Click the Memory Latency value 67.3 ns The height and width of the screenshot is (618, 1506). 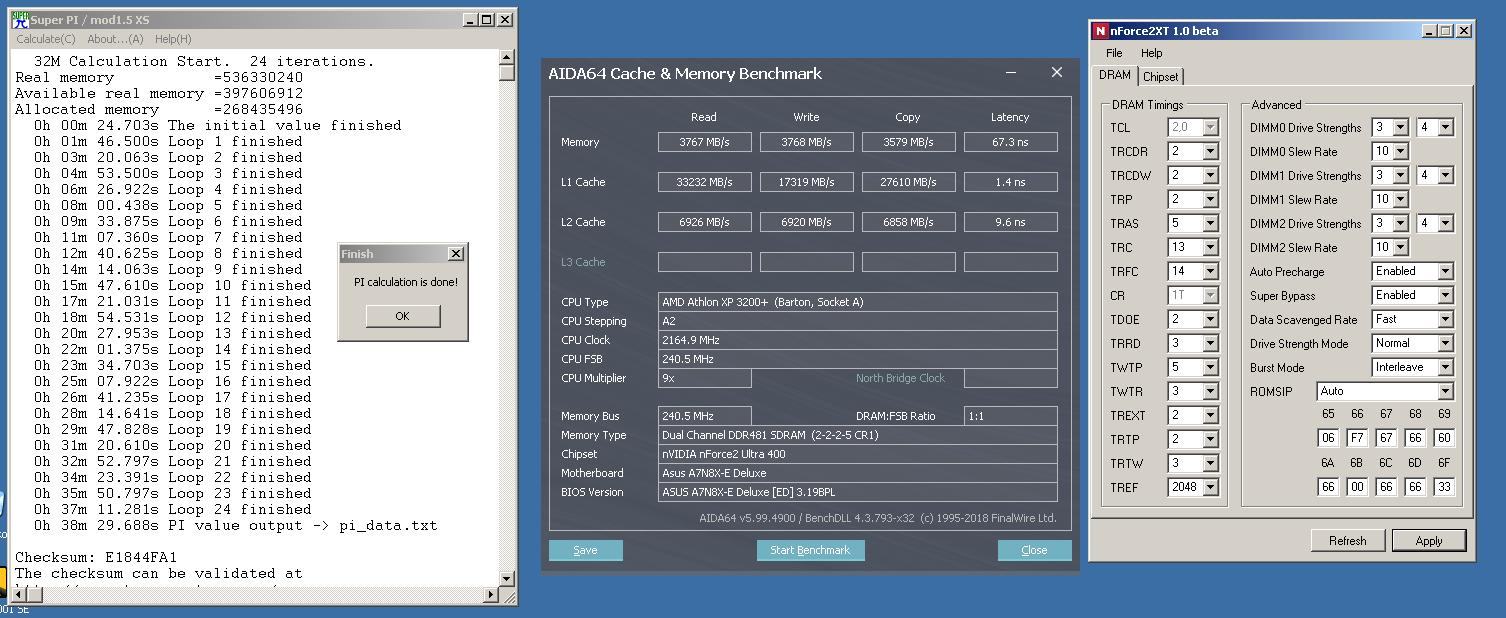1010,142
